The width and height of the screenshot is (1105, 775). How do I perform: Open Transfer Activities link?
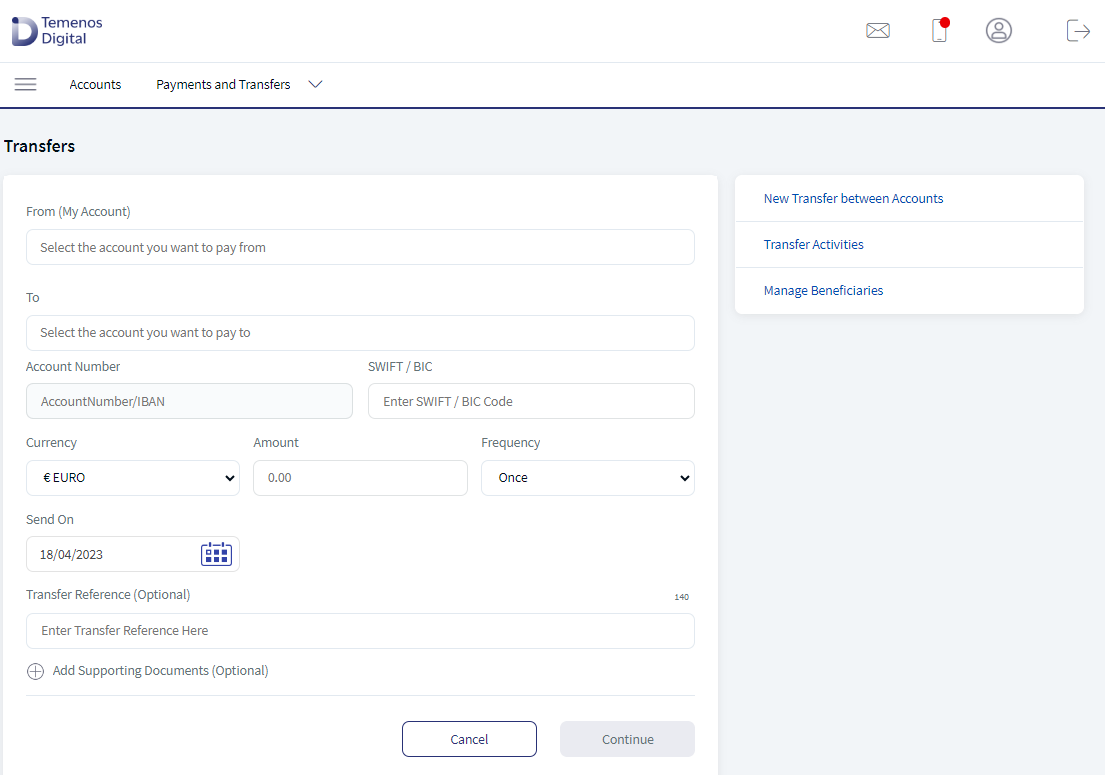(813, 244)
